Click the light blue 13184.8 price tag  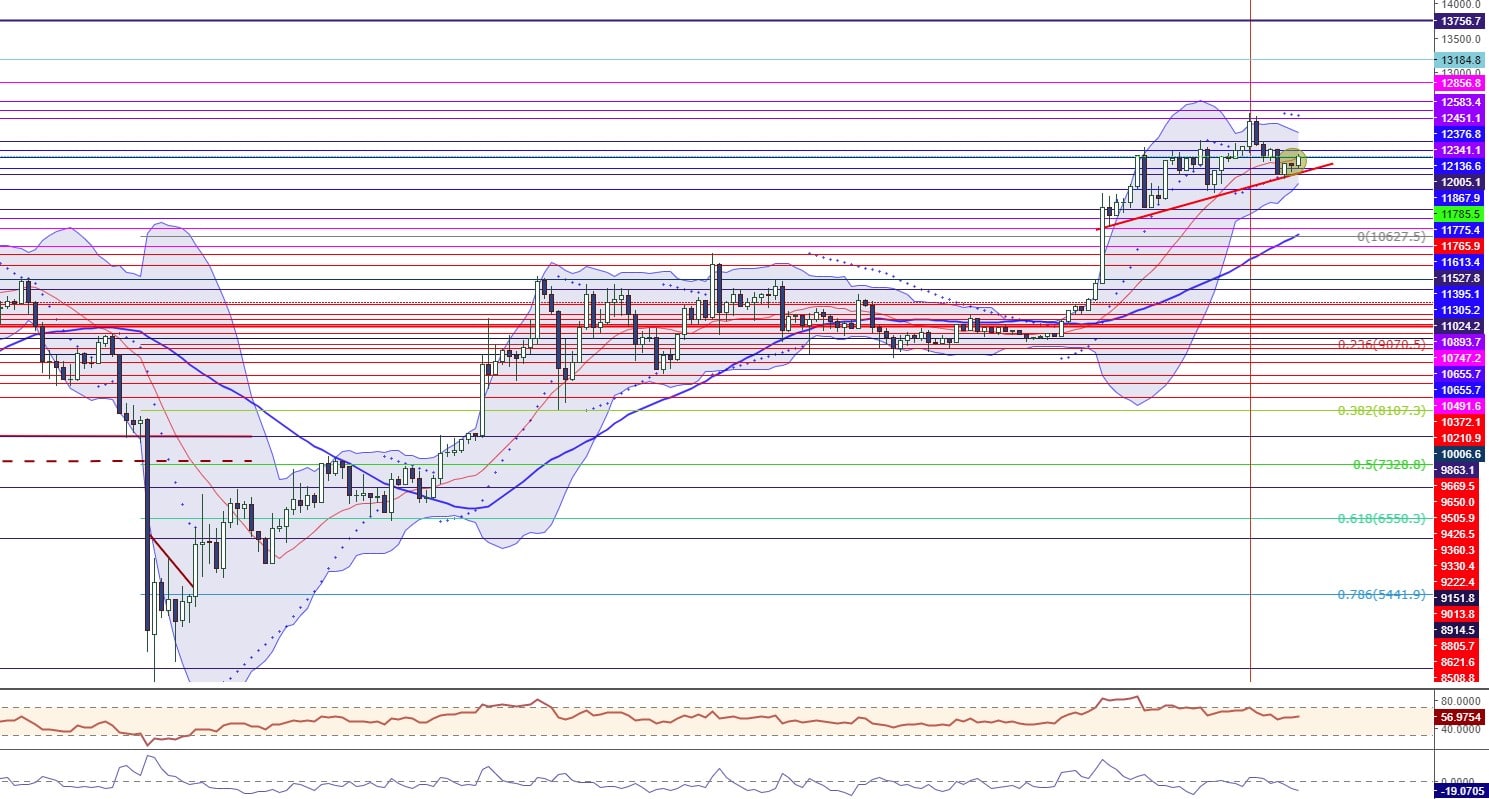1461,59
